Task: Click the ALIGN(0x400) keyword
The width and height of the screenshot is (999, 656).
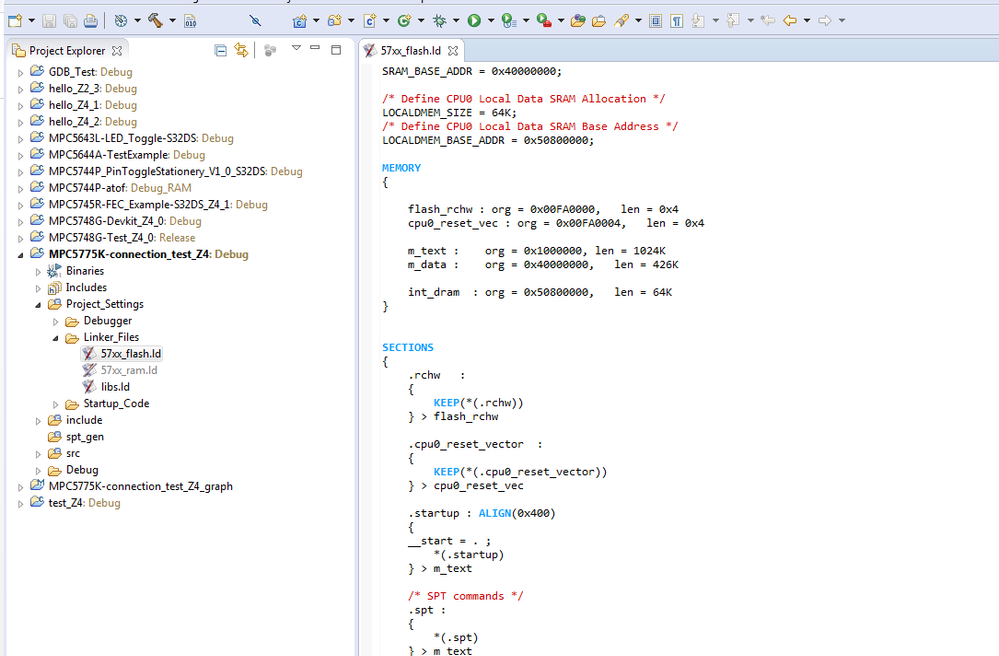Action: click(517, 513)
